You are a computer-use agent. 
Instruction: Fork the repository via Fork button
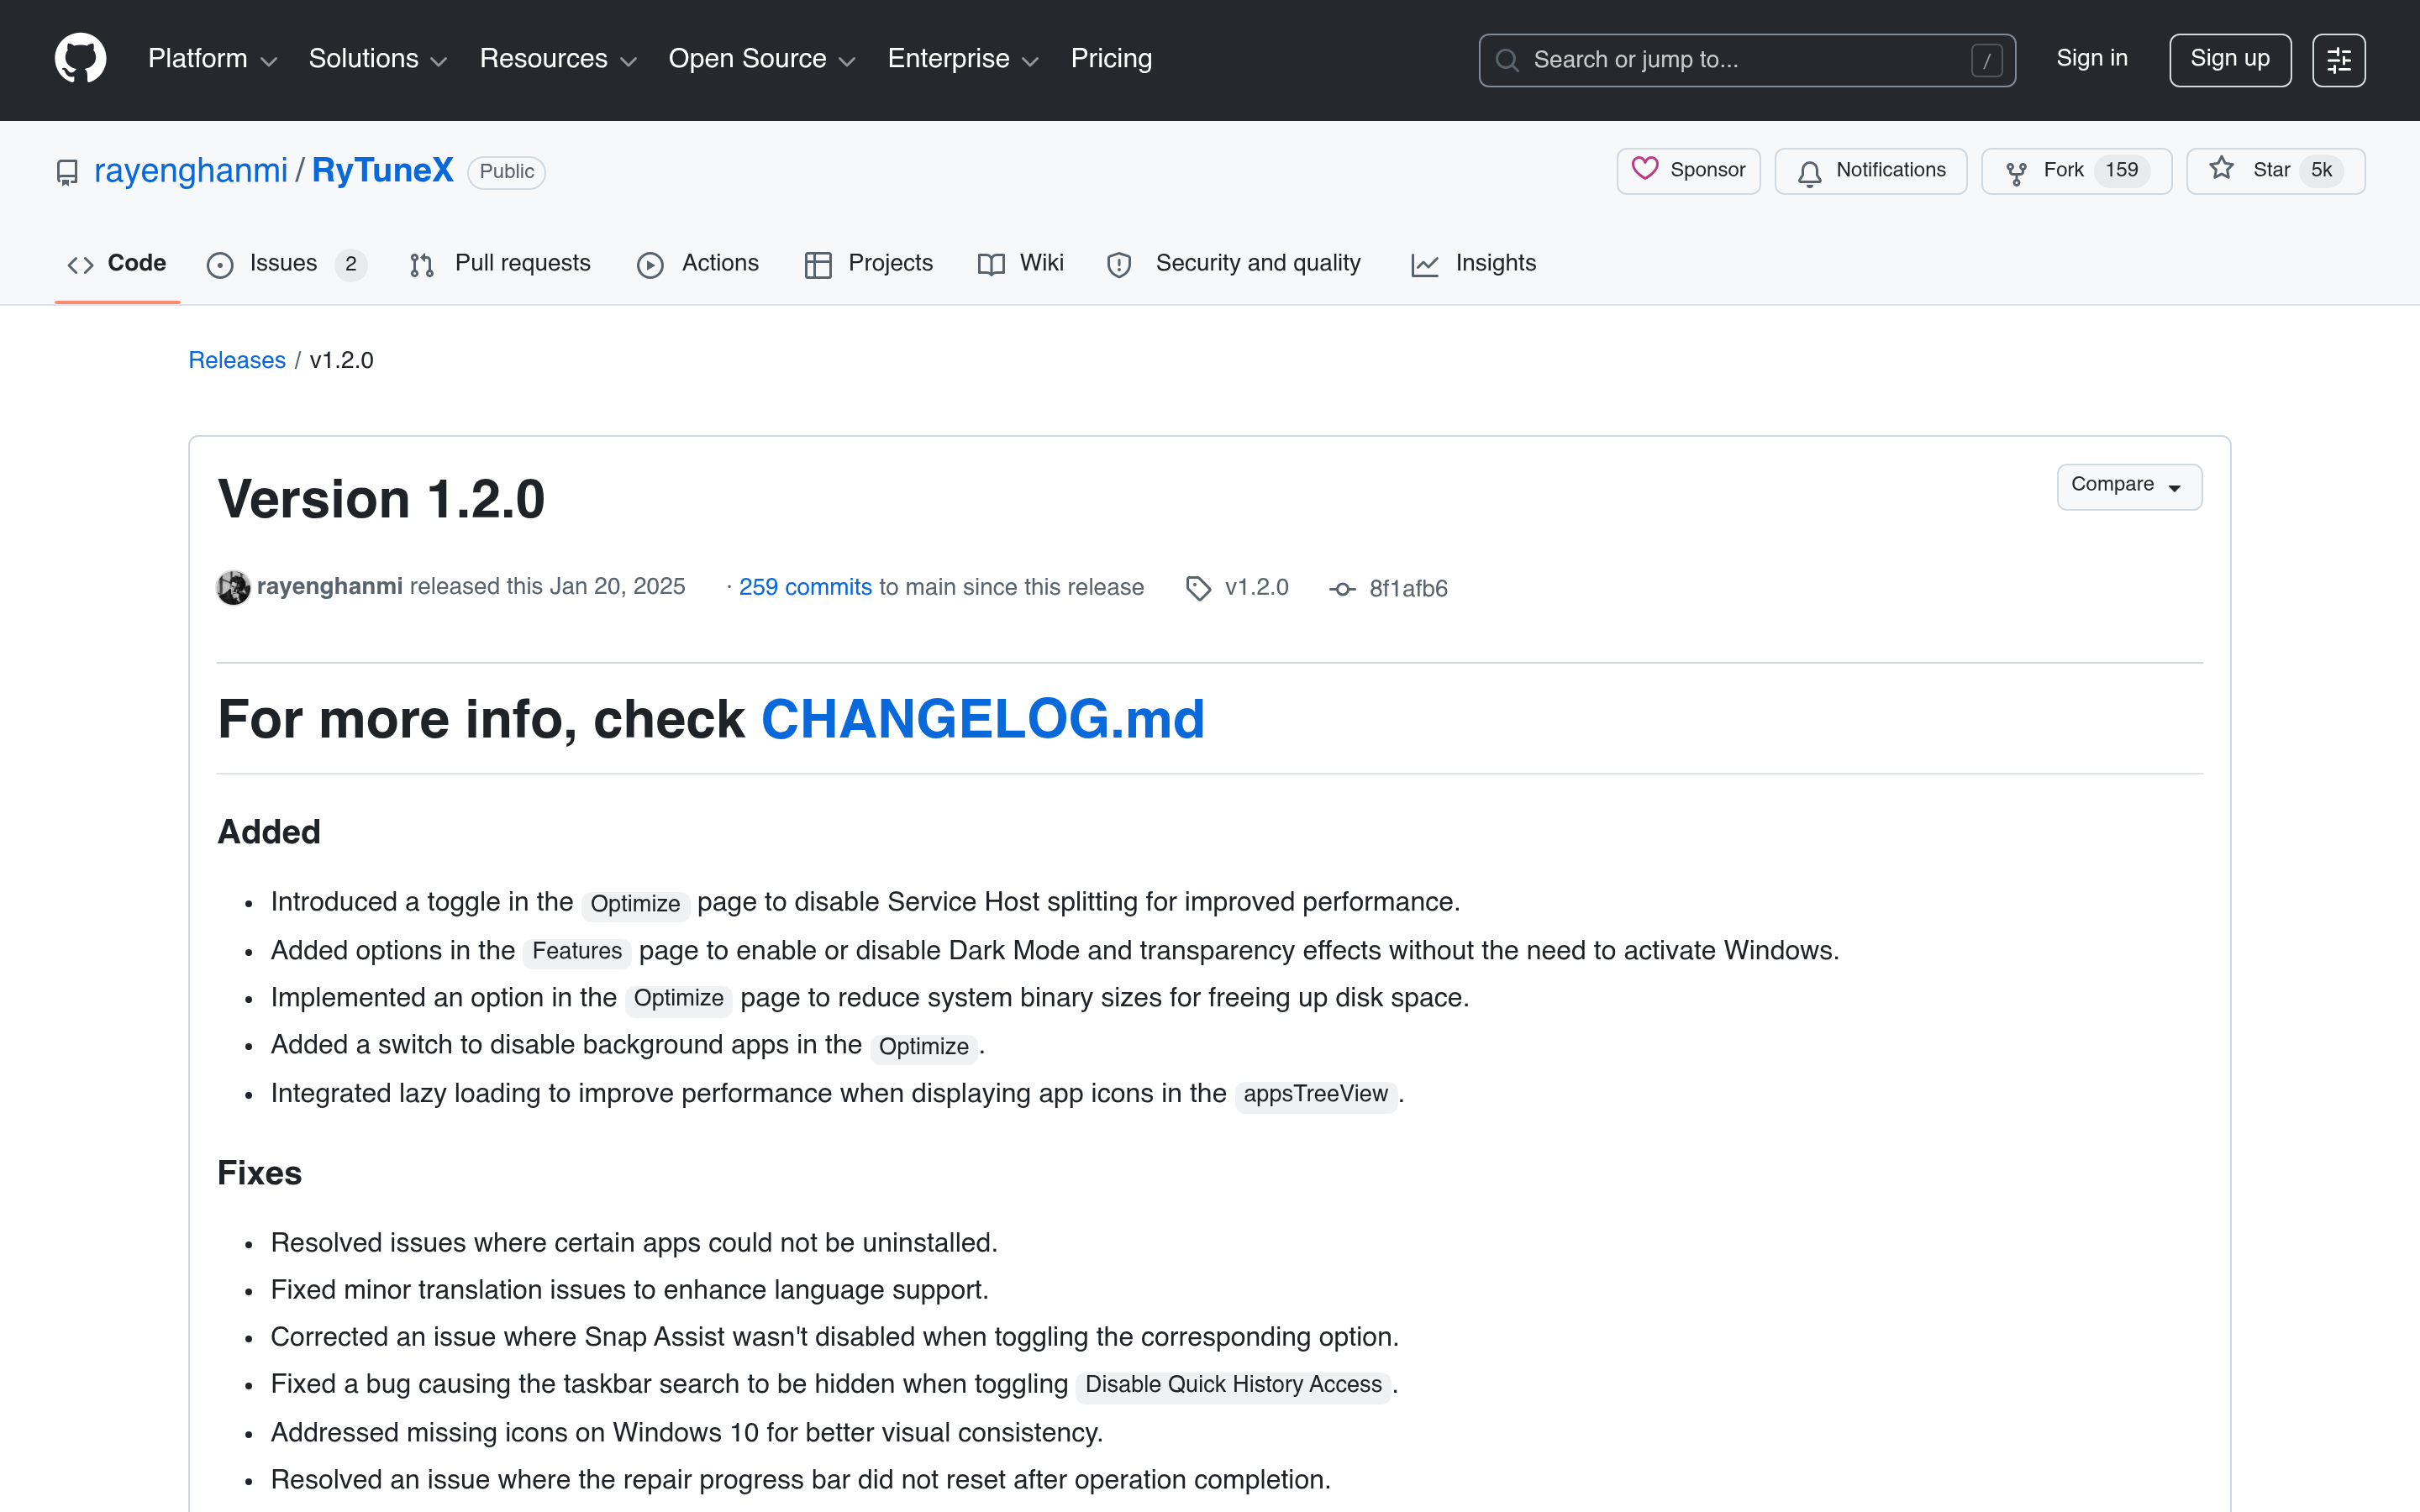[x=2076, y=171]
